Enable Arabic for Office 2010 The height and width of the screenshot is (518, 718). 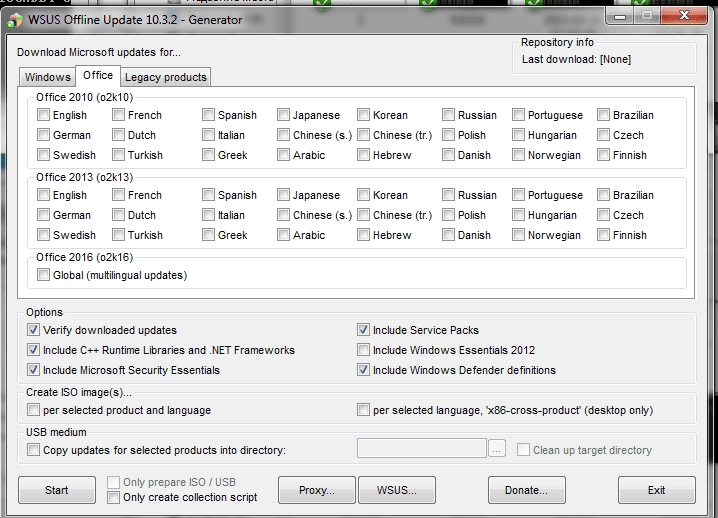(283, 155)
